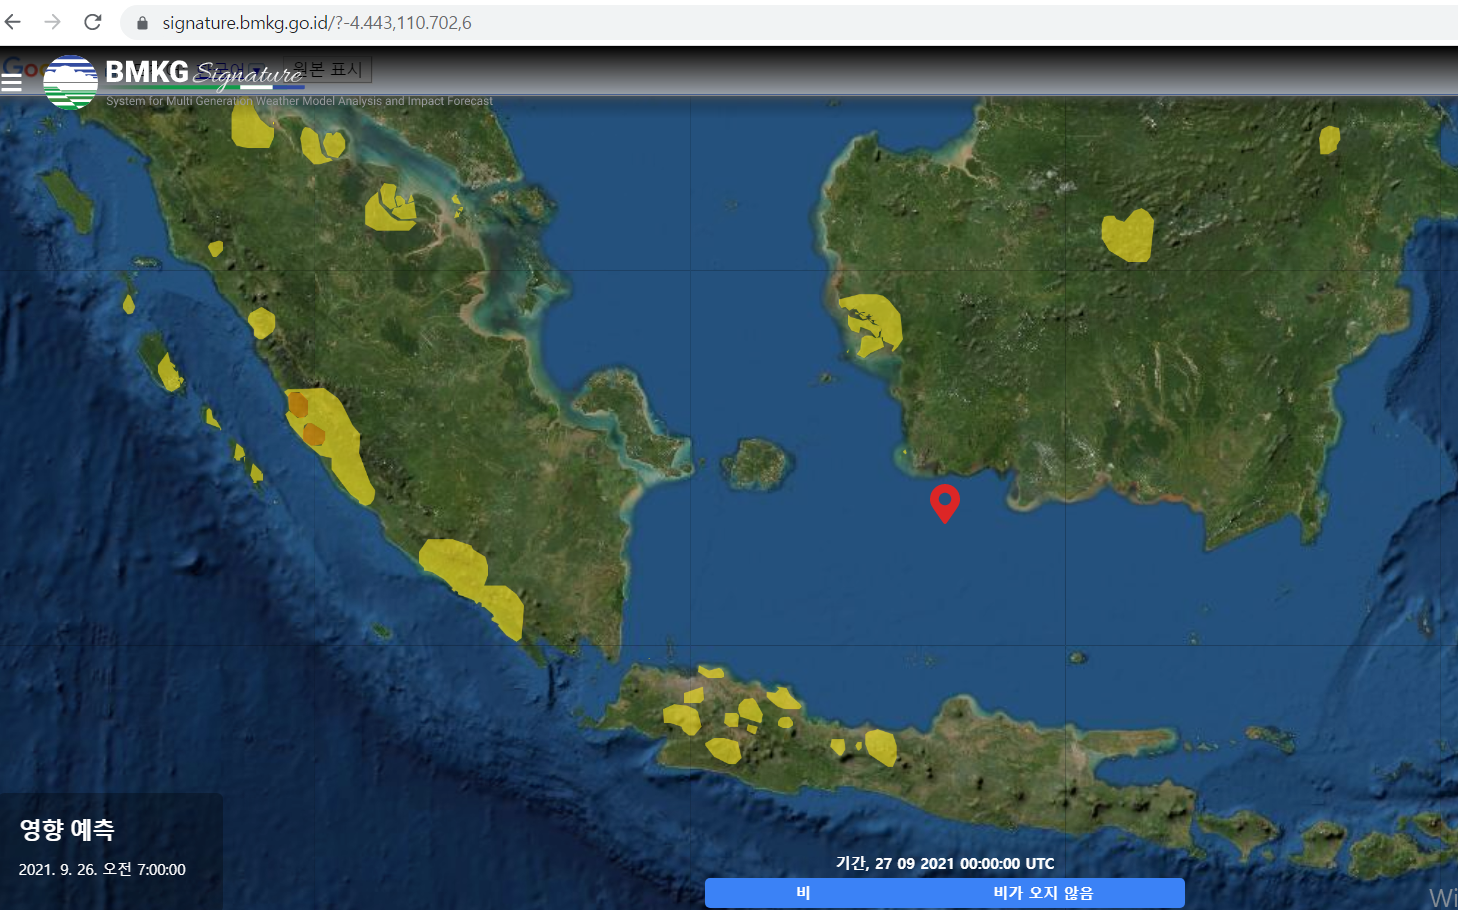Go back using browser back arrow
Image resolution: width=1458 pixels, height=910 pixels.
pyautogui.click(x=13, y=22)
